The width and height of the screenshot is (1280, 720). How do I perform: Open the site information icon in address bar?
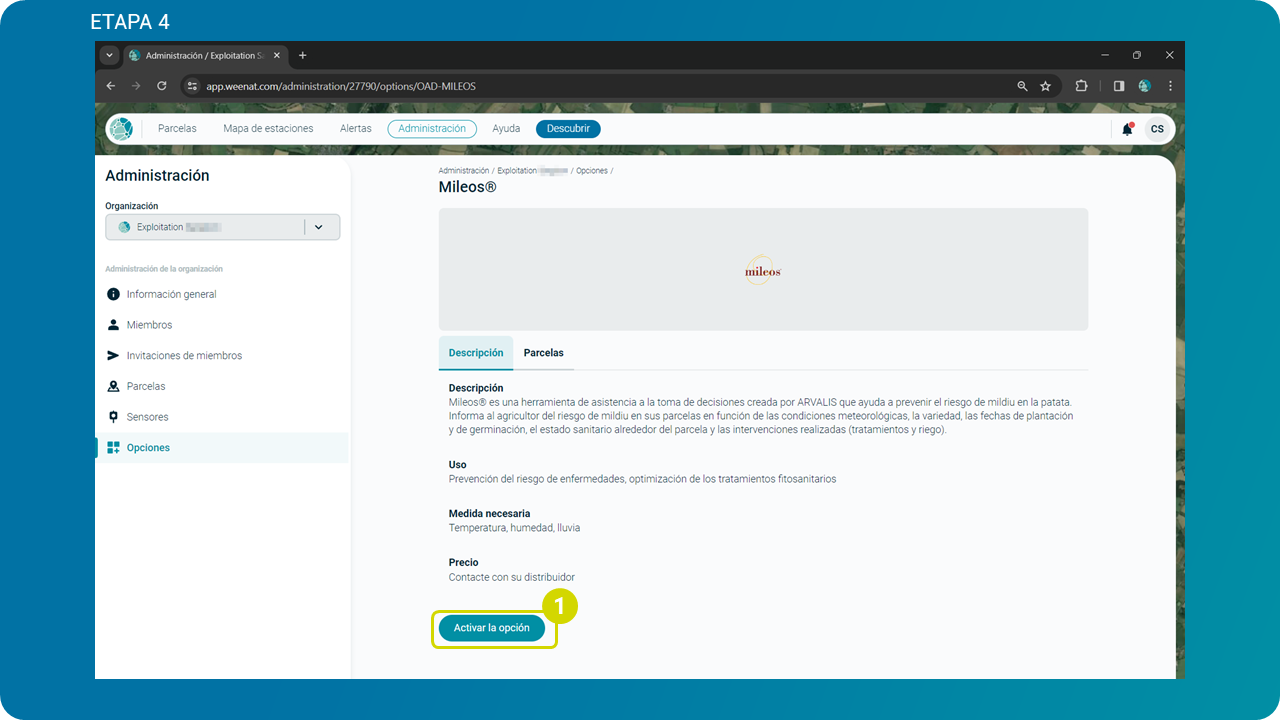pos(193,86)
